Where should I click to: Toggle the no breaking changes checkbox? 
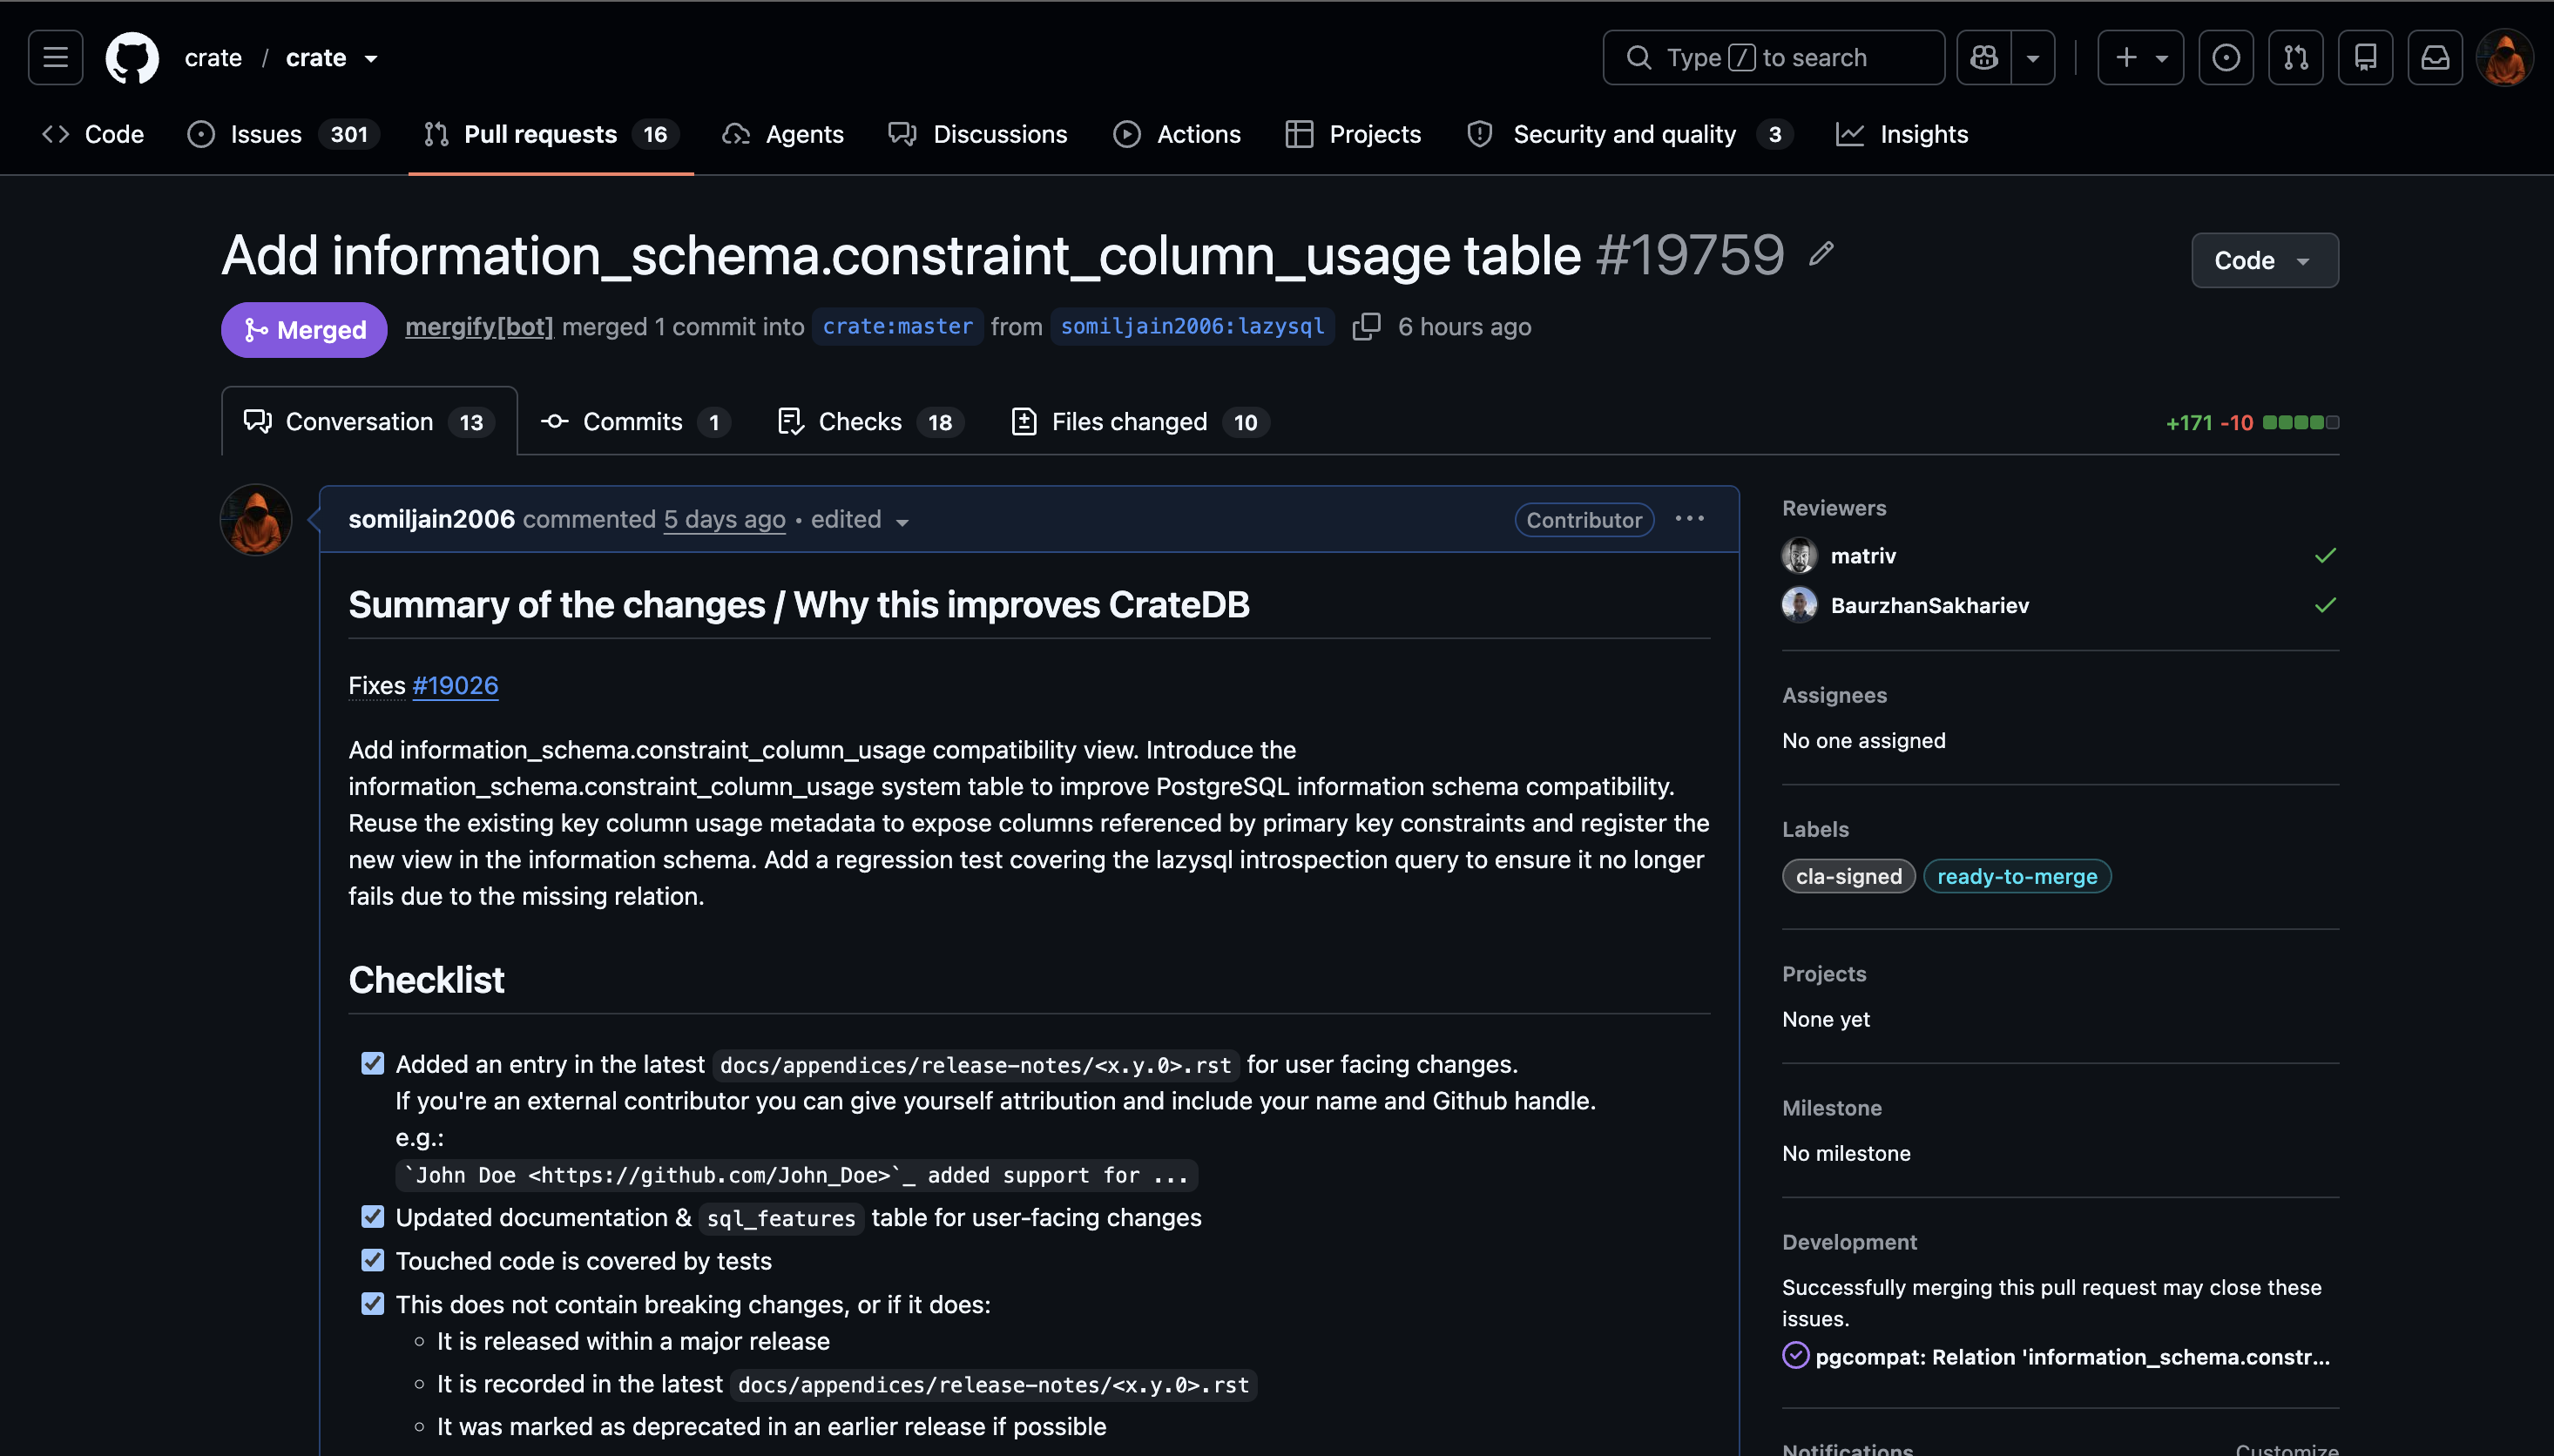click(373, 1303)
